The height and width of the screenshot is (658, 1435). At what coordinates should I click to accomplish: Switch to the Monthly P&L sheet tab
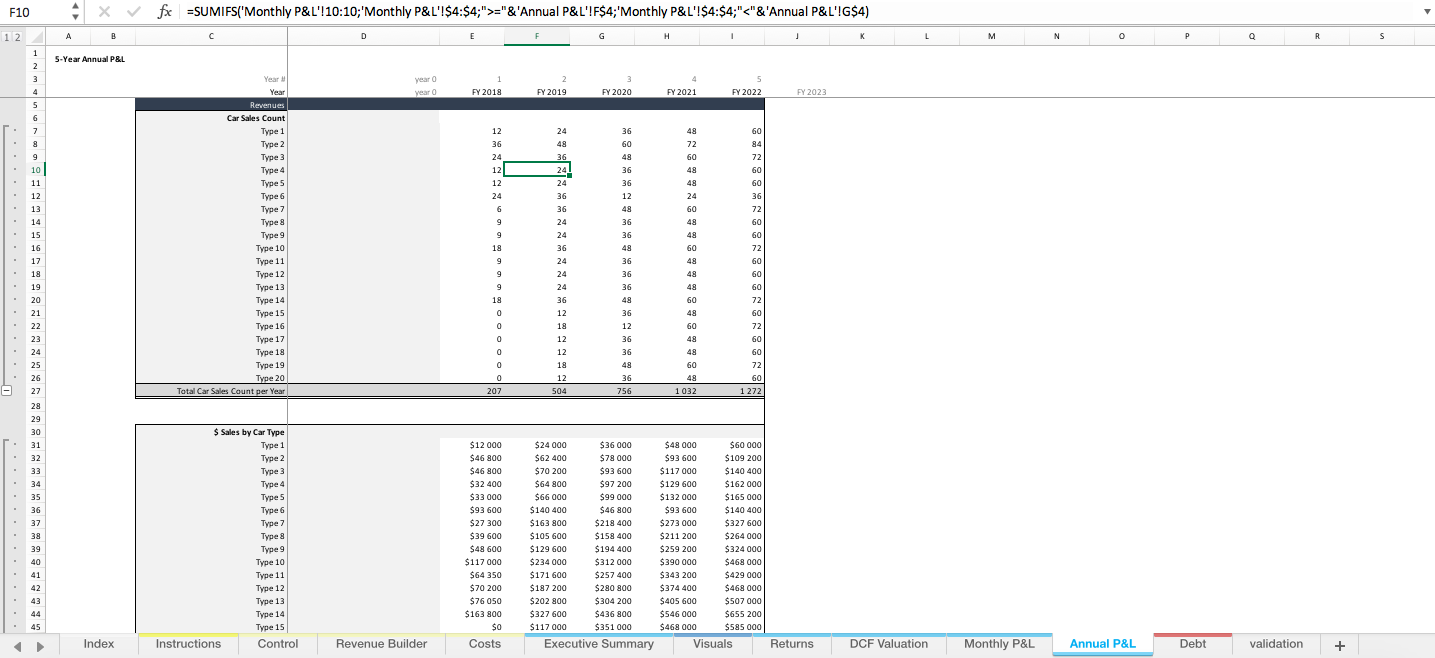tap(998, 644)
